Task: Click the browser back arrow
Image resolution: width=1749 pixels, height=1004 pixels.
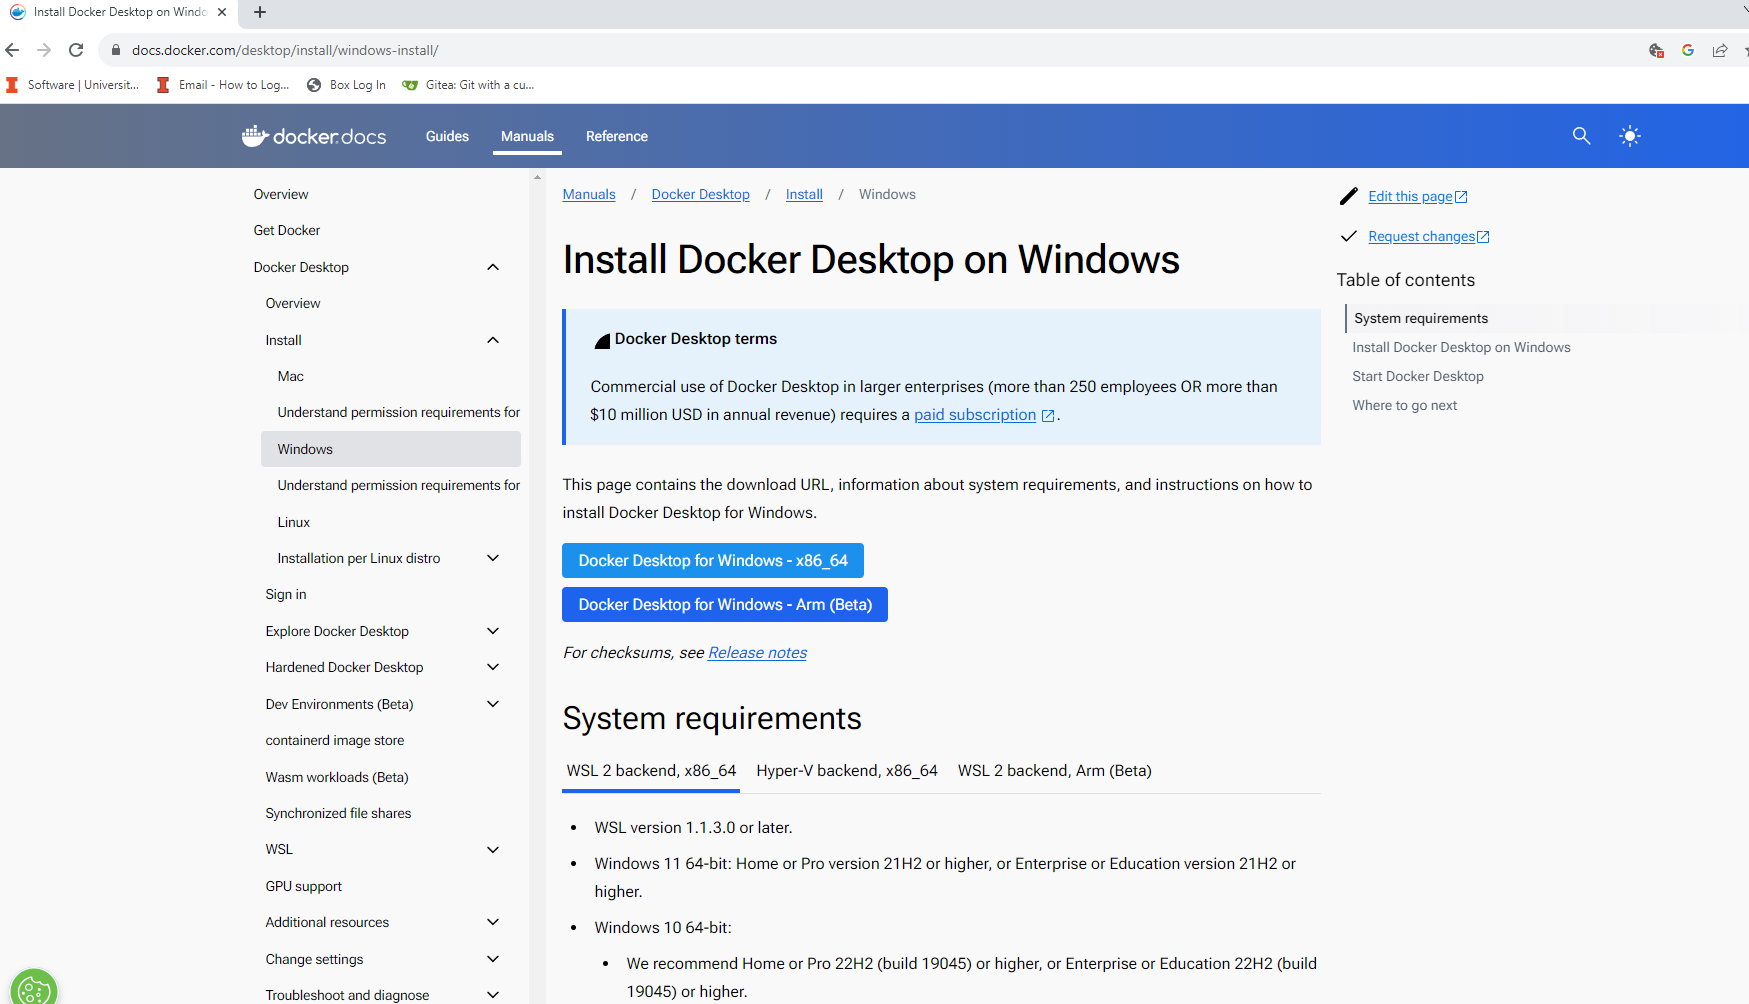Action: coord(13,50)
